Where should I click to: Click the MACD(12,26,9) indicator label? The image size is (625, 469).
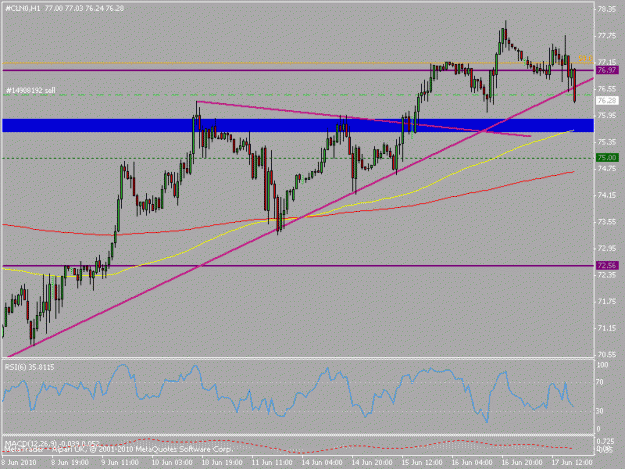[52, 443]
